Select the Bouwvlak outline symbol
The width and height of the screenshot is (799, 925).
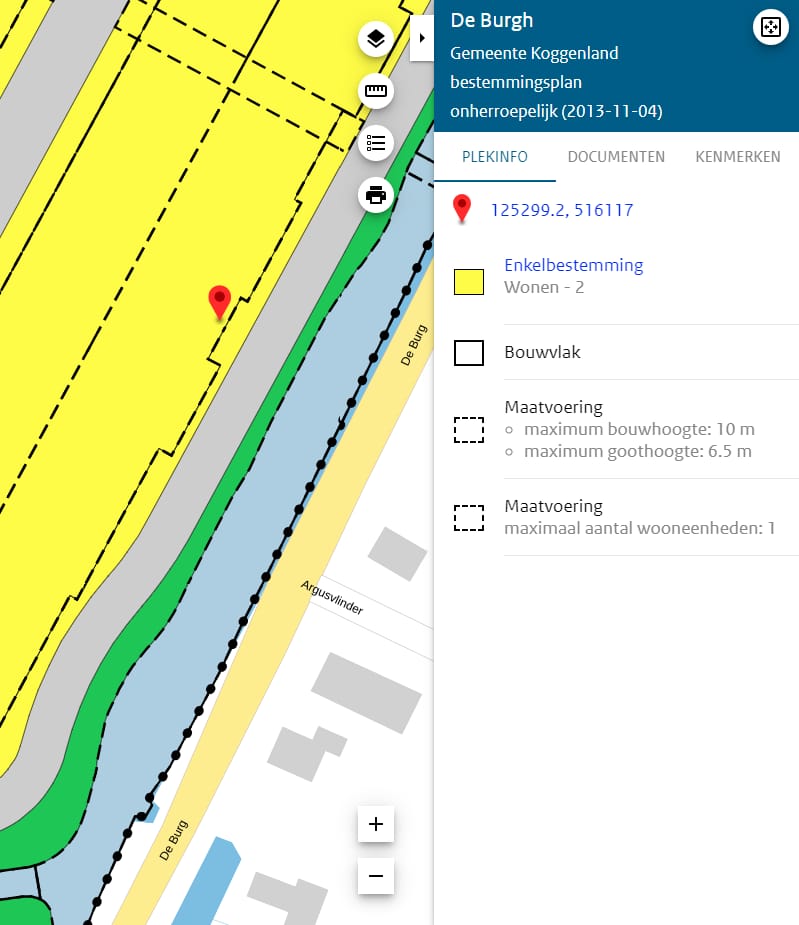coord(469,353)
